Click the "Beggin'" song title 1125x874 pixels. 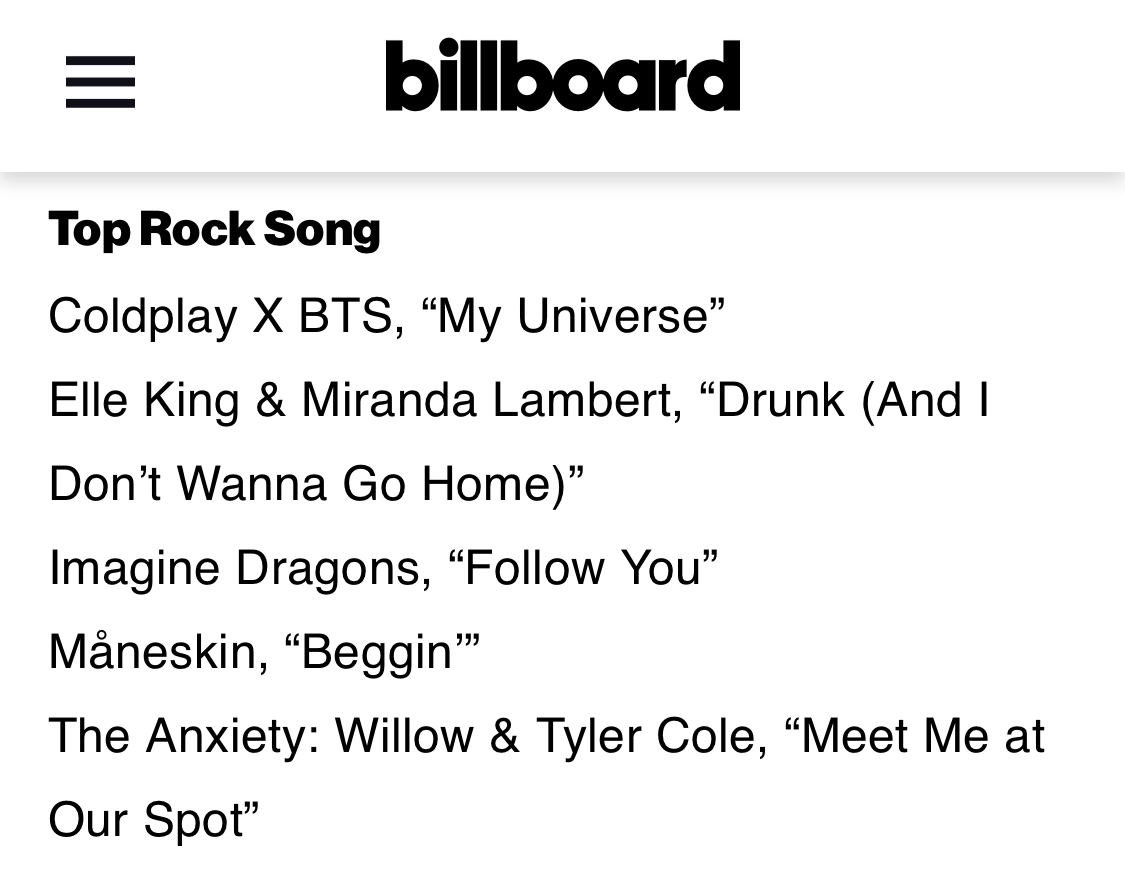(382, 652)
